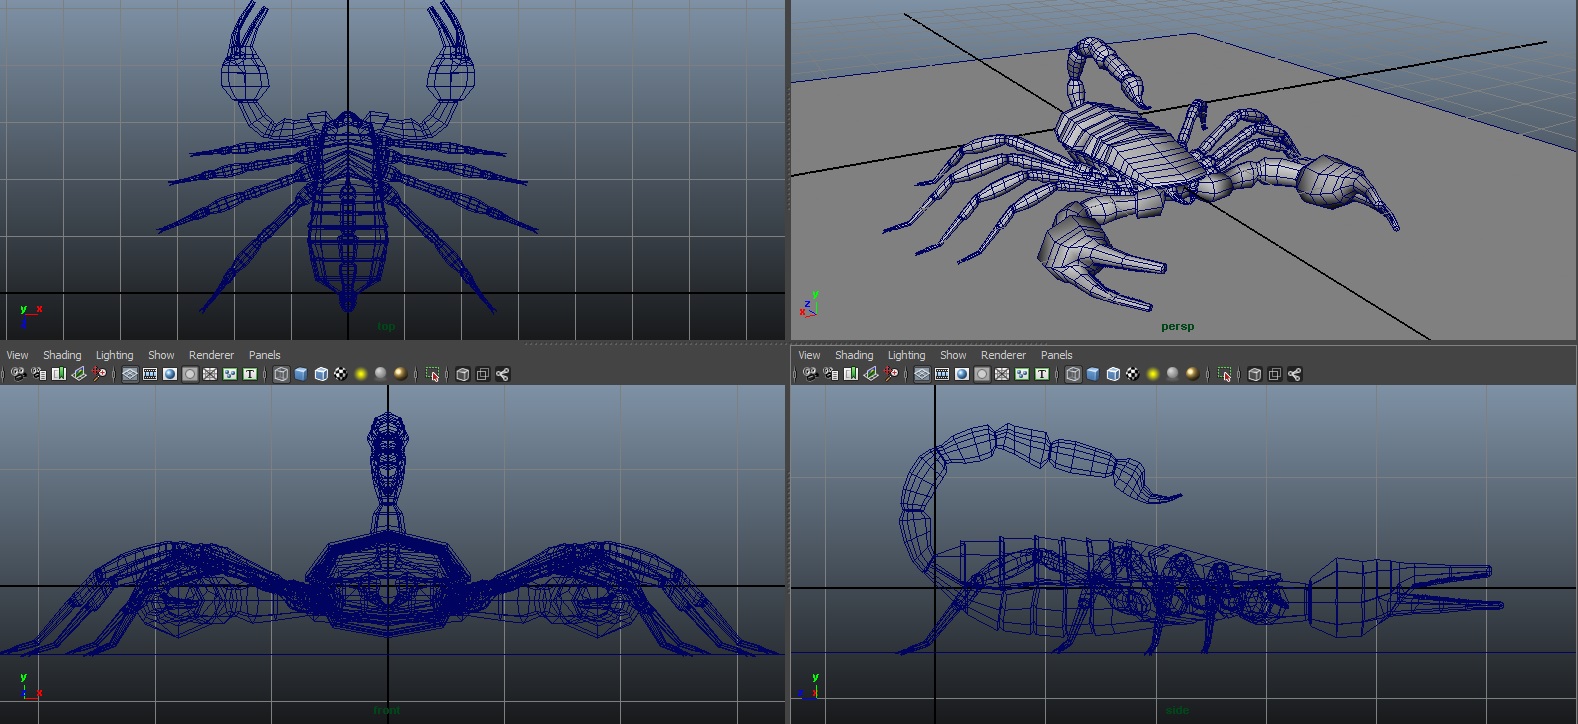This screenshot has width=1578, height=724.
Task: Toggle Grid display in front view toolbar
Action: coord(130,374)
